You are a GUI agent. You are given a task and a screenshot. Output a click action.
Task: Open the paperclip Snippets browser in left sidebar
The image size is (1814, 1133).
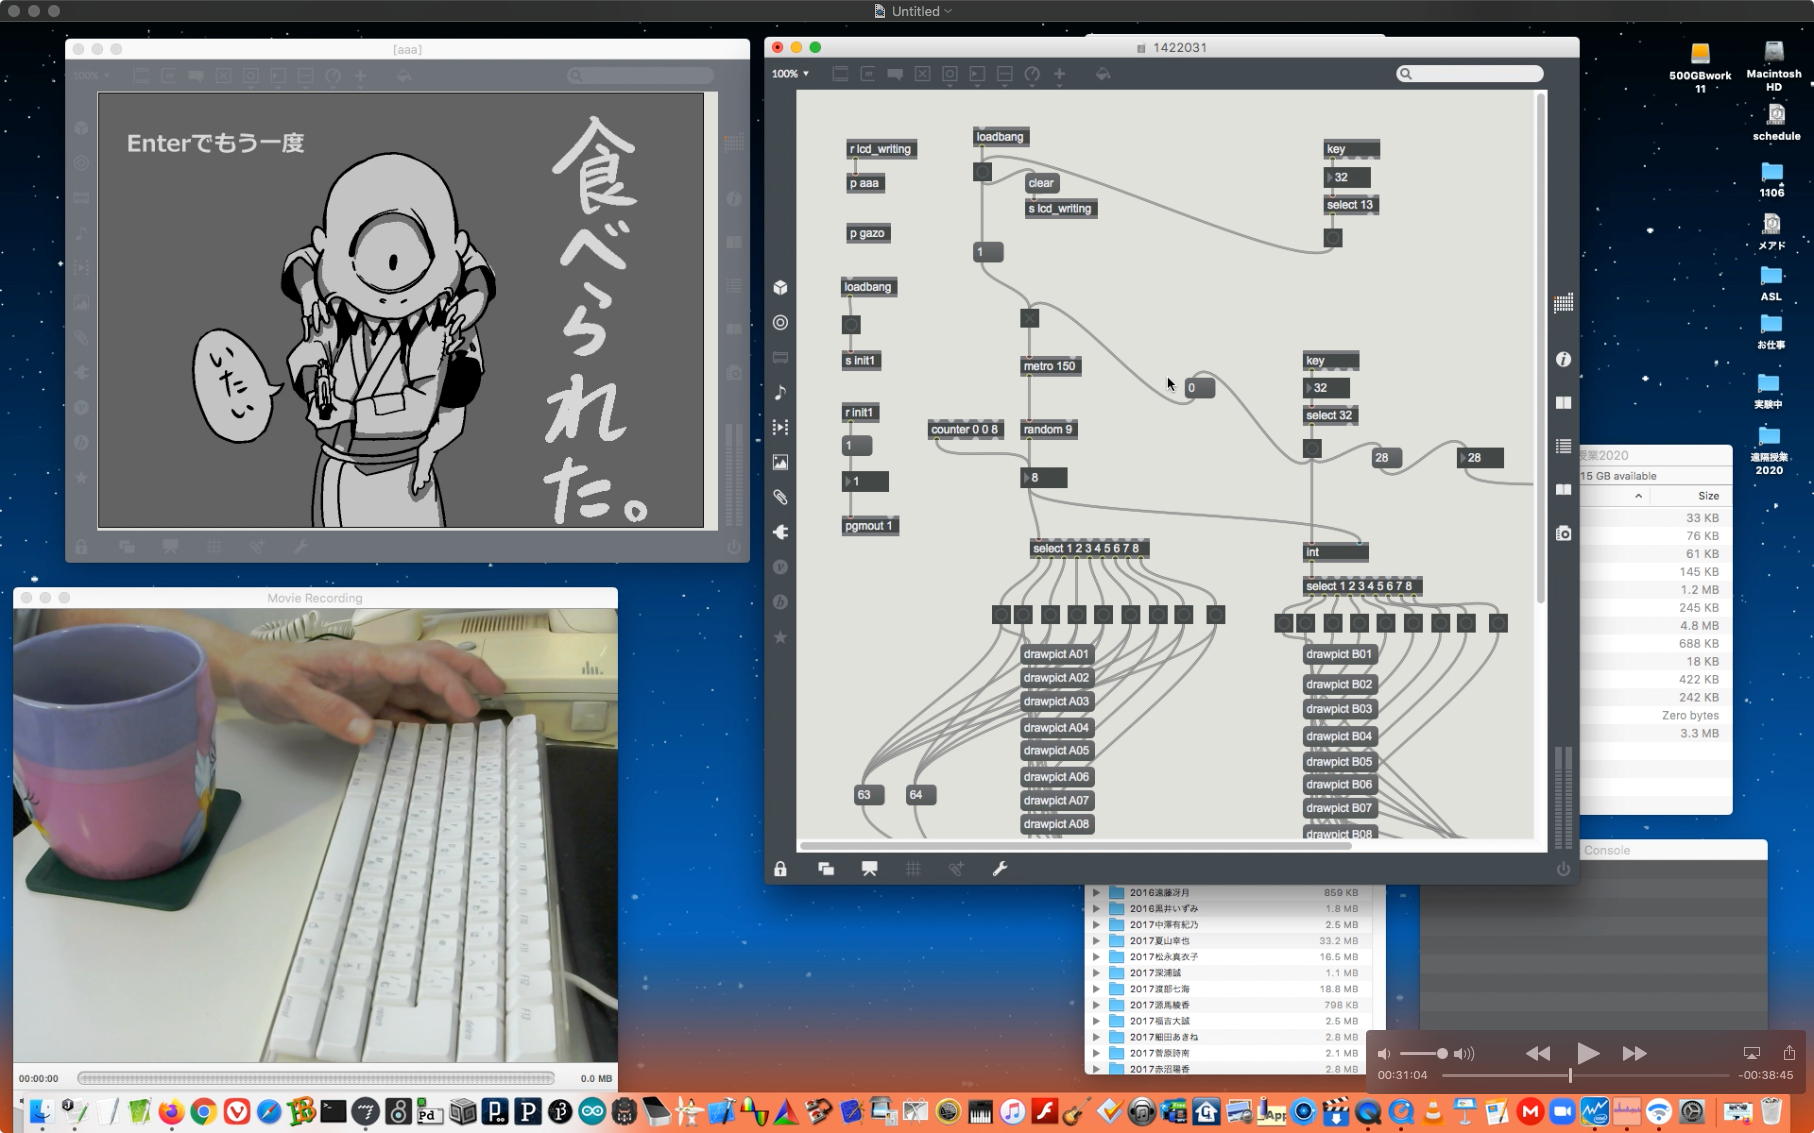[x=780, y=497]
